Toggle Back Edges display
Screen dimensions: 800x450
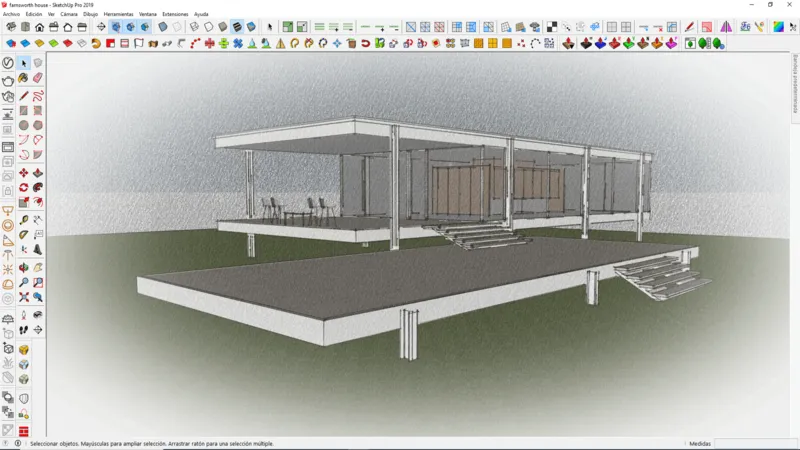(177, 27)
